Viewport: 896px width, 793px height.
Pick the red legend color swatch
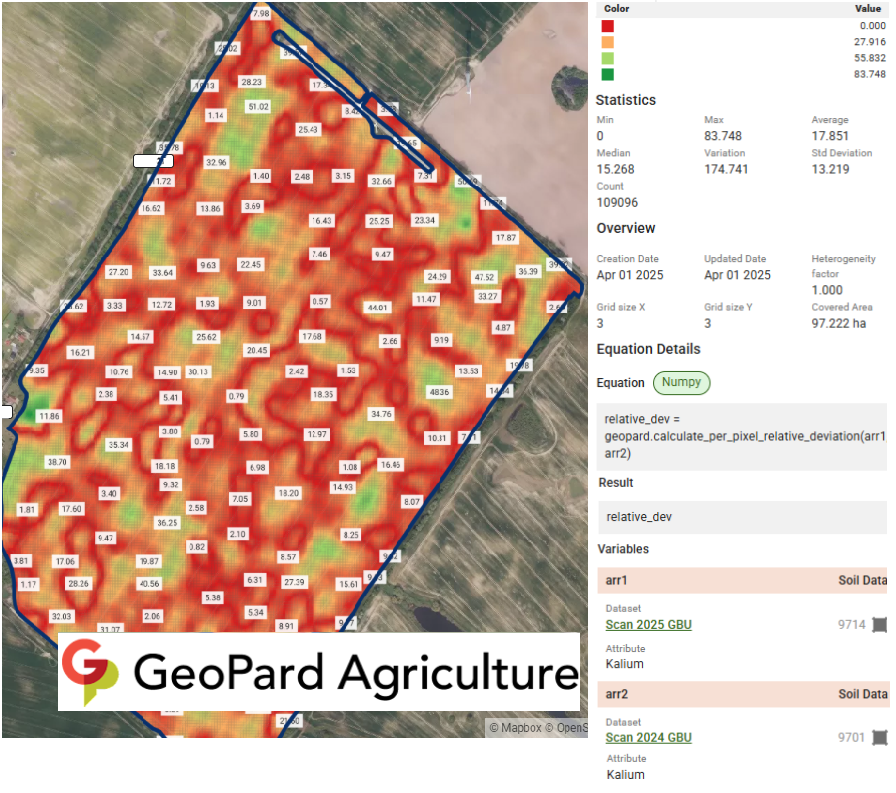coord(607,26)
